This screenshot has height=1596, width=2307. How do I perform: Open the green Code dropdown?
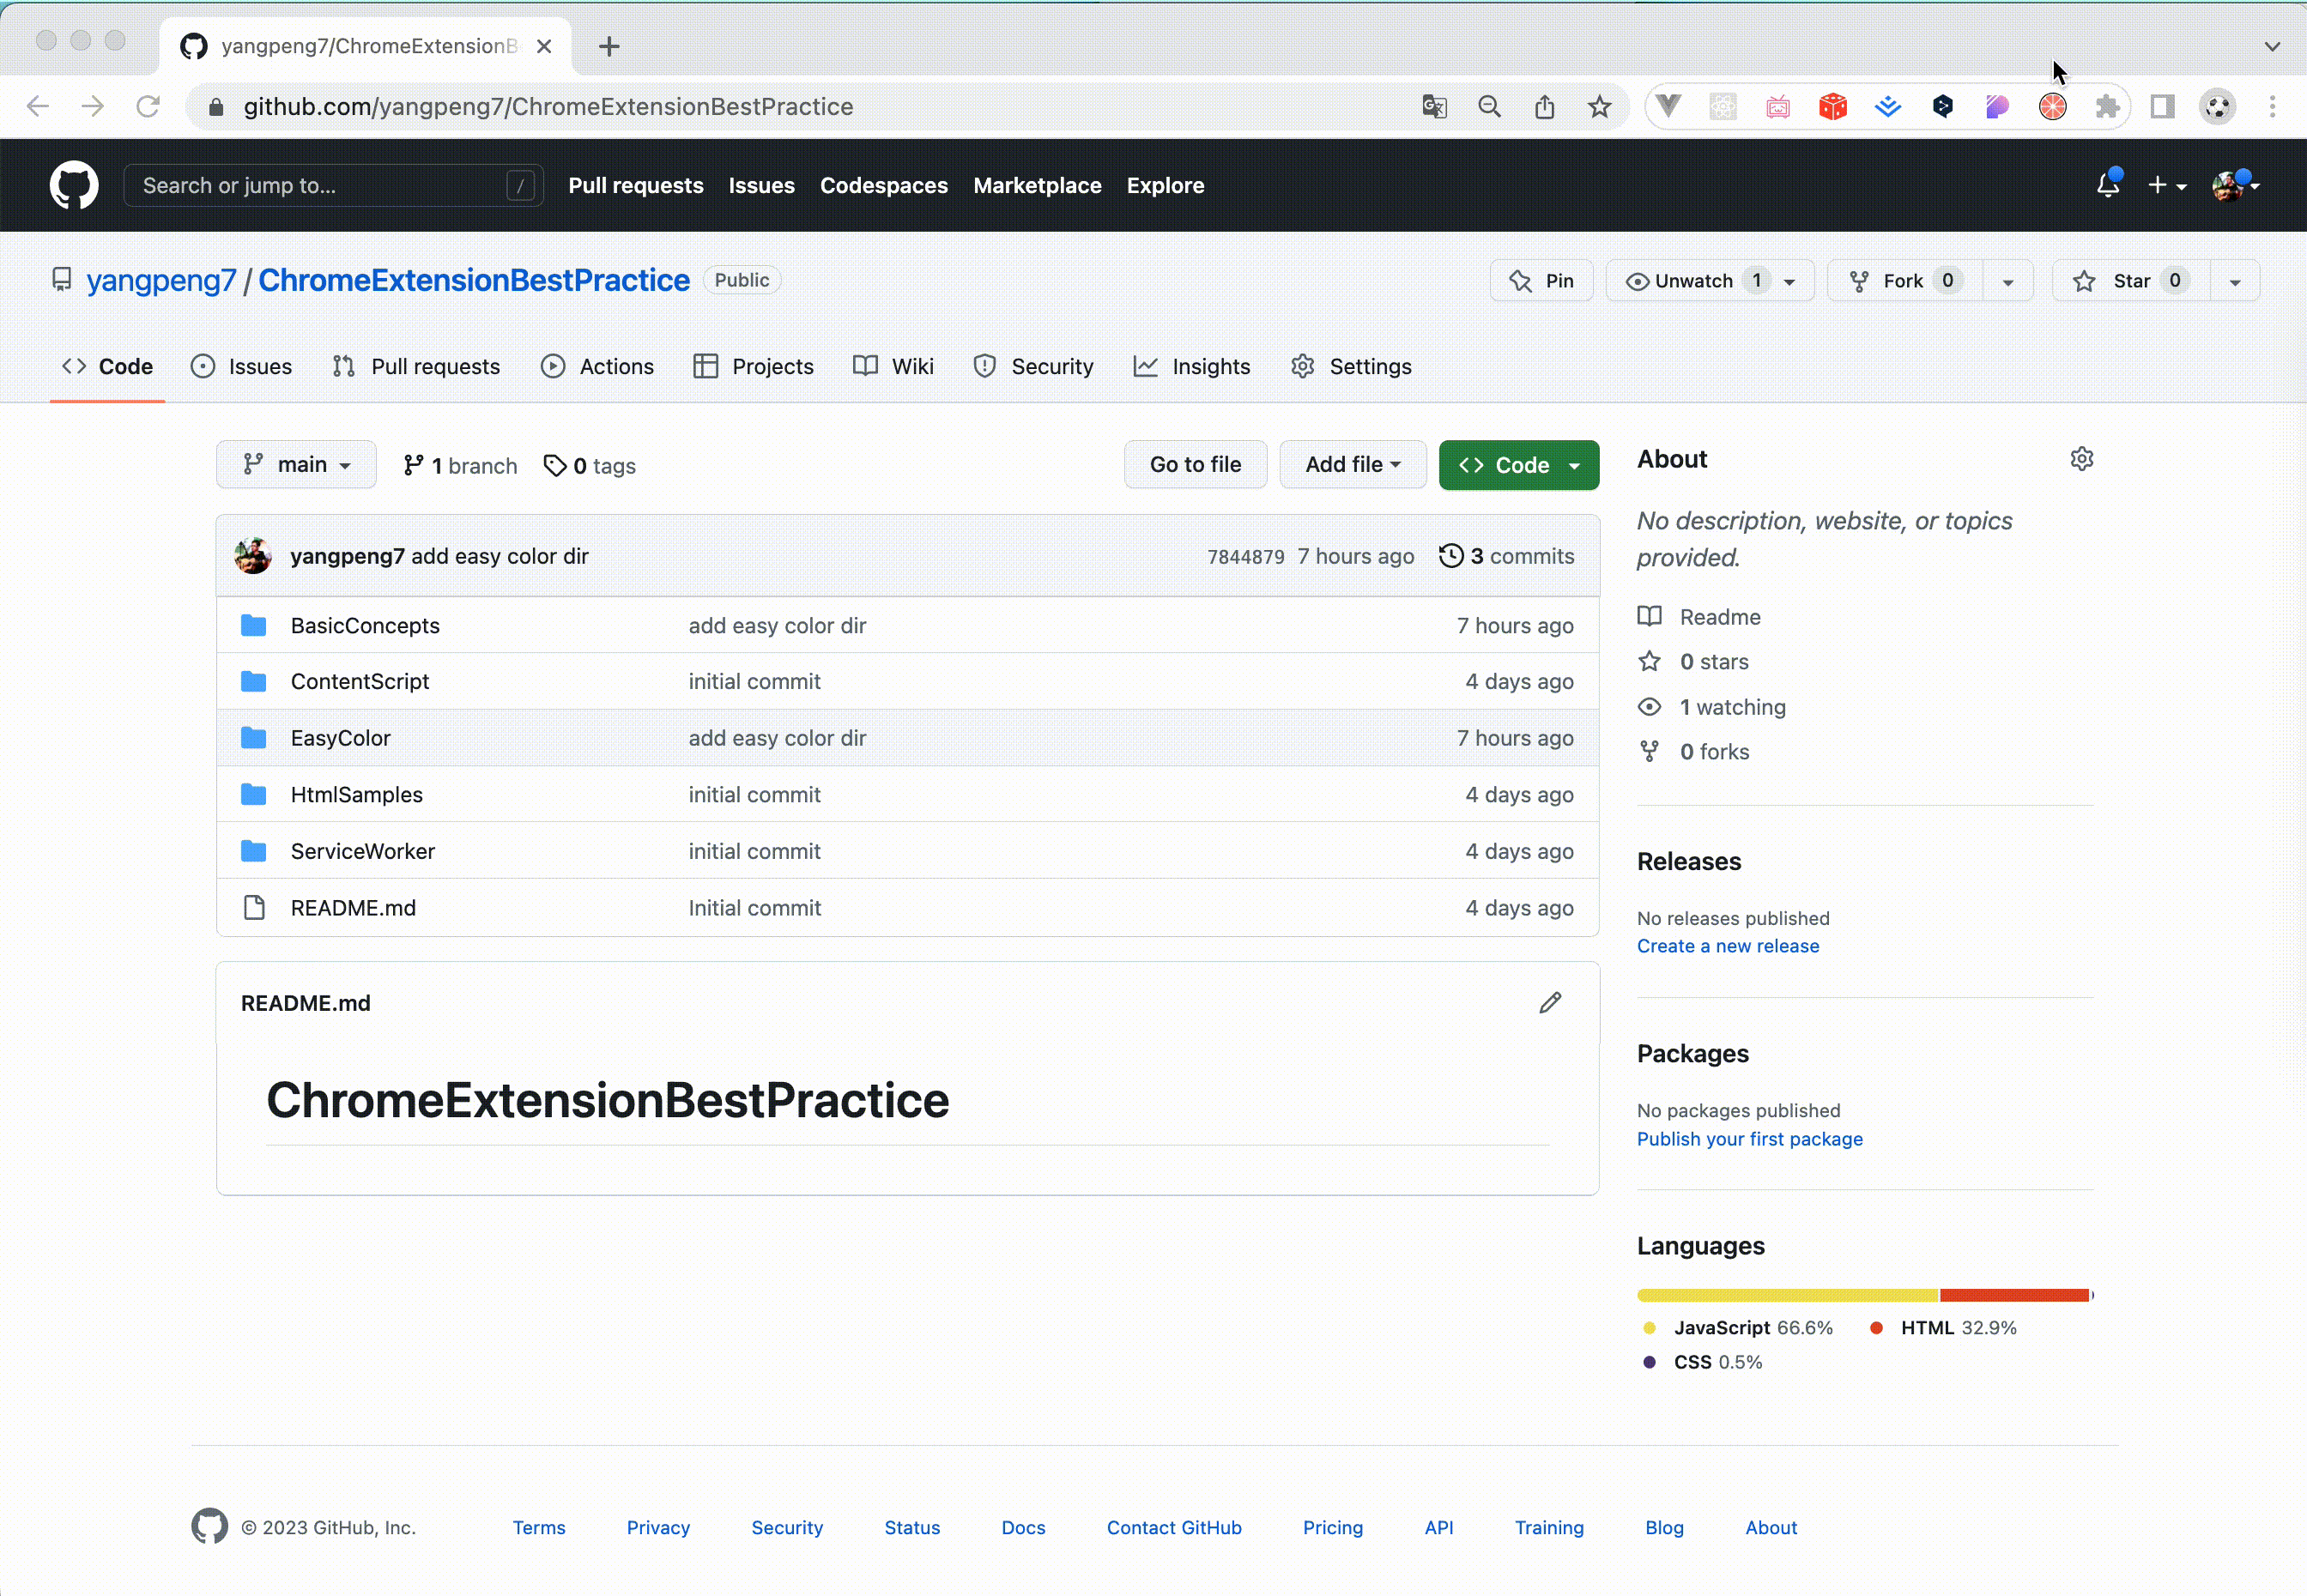1518,464
